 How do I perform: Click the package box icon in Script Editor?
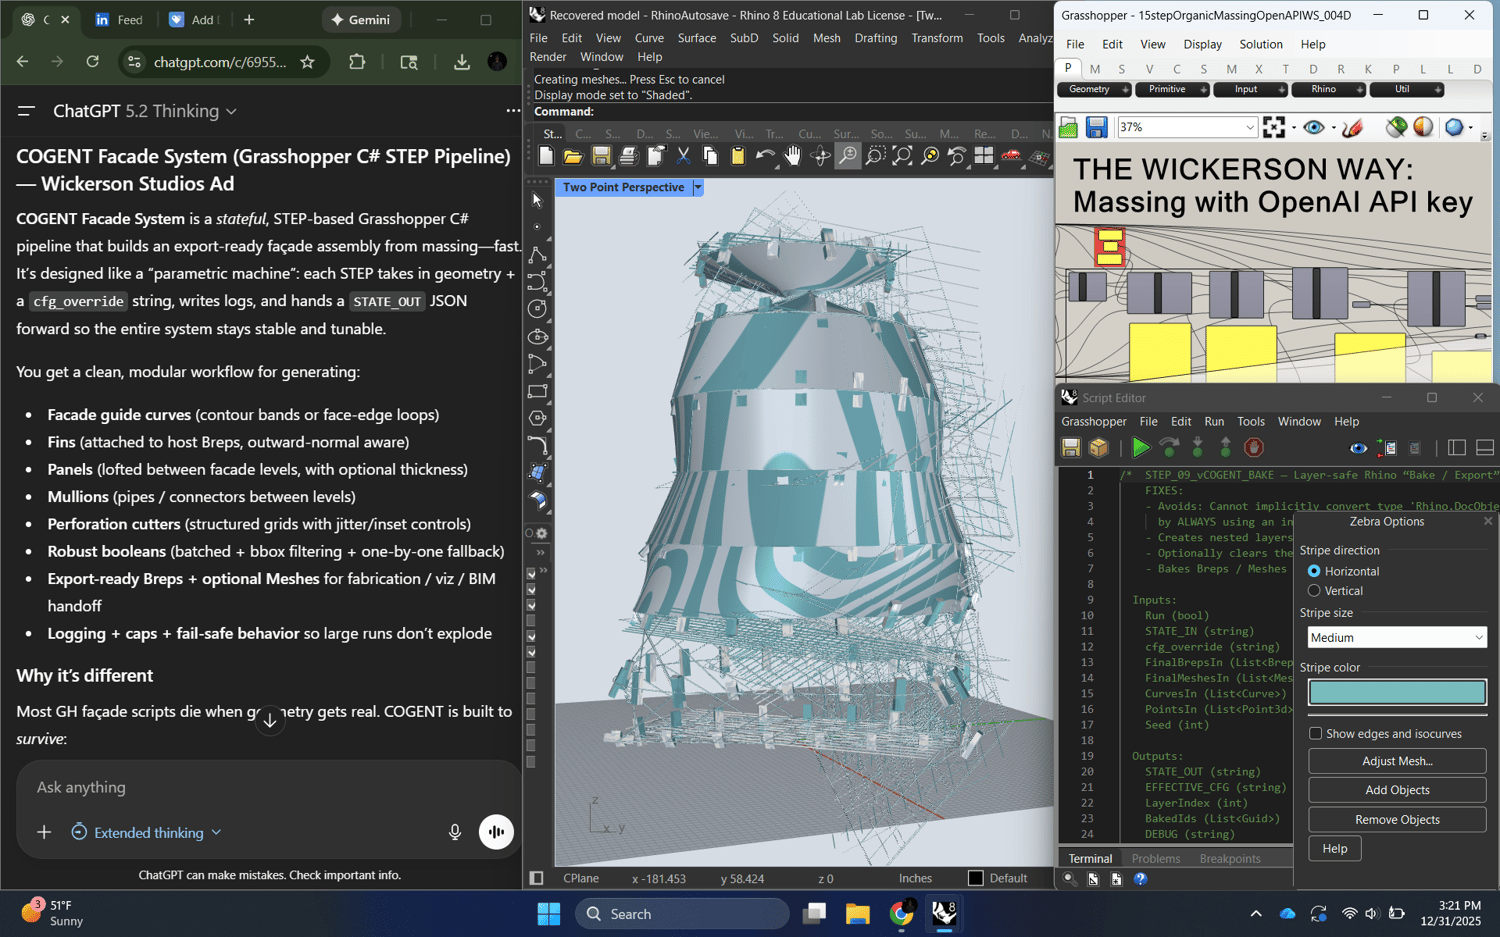[x=1099, y=448]
